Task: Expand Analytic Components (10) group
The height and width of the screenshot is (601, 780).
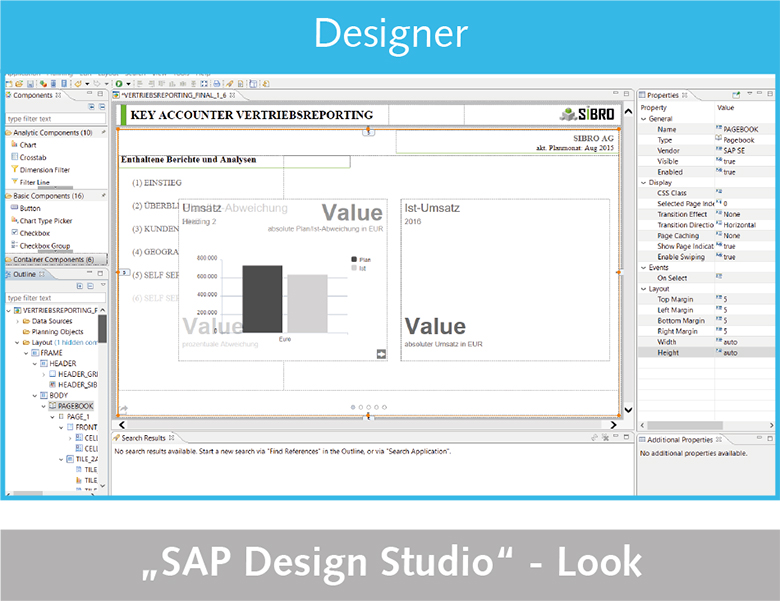Action: pos(56,132)
